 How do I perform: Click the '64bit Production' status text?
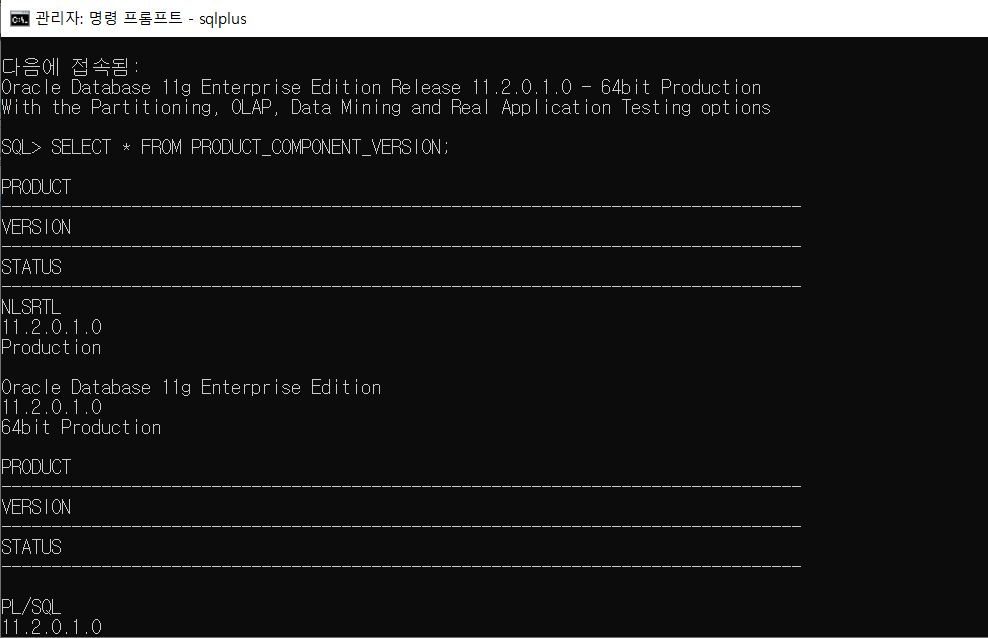tap(81, 428)
